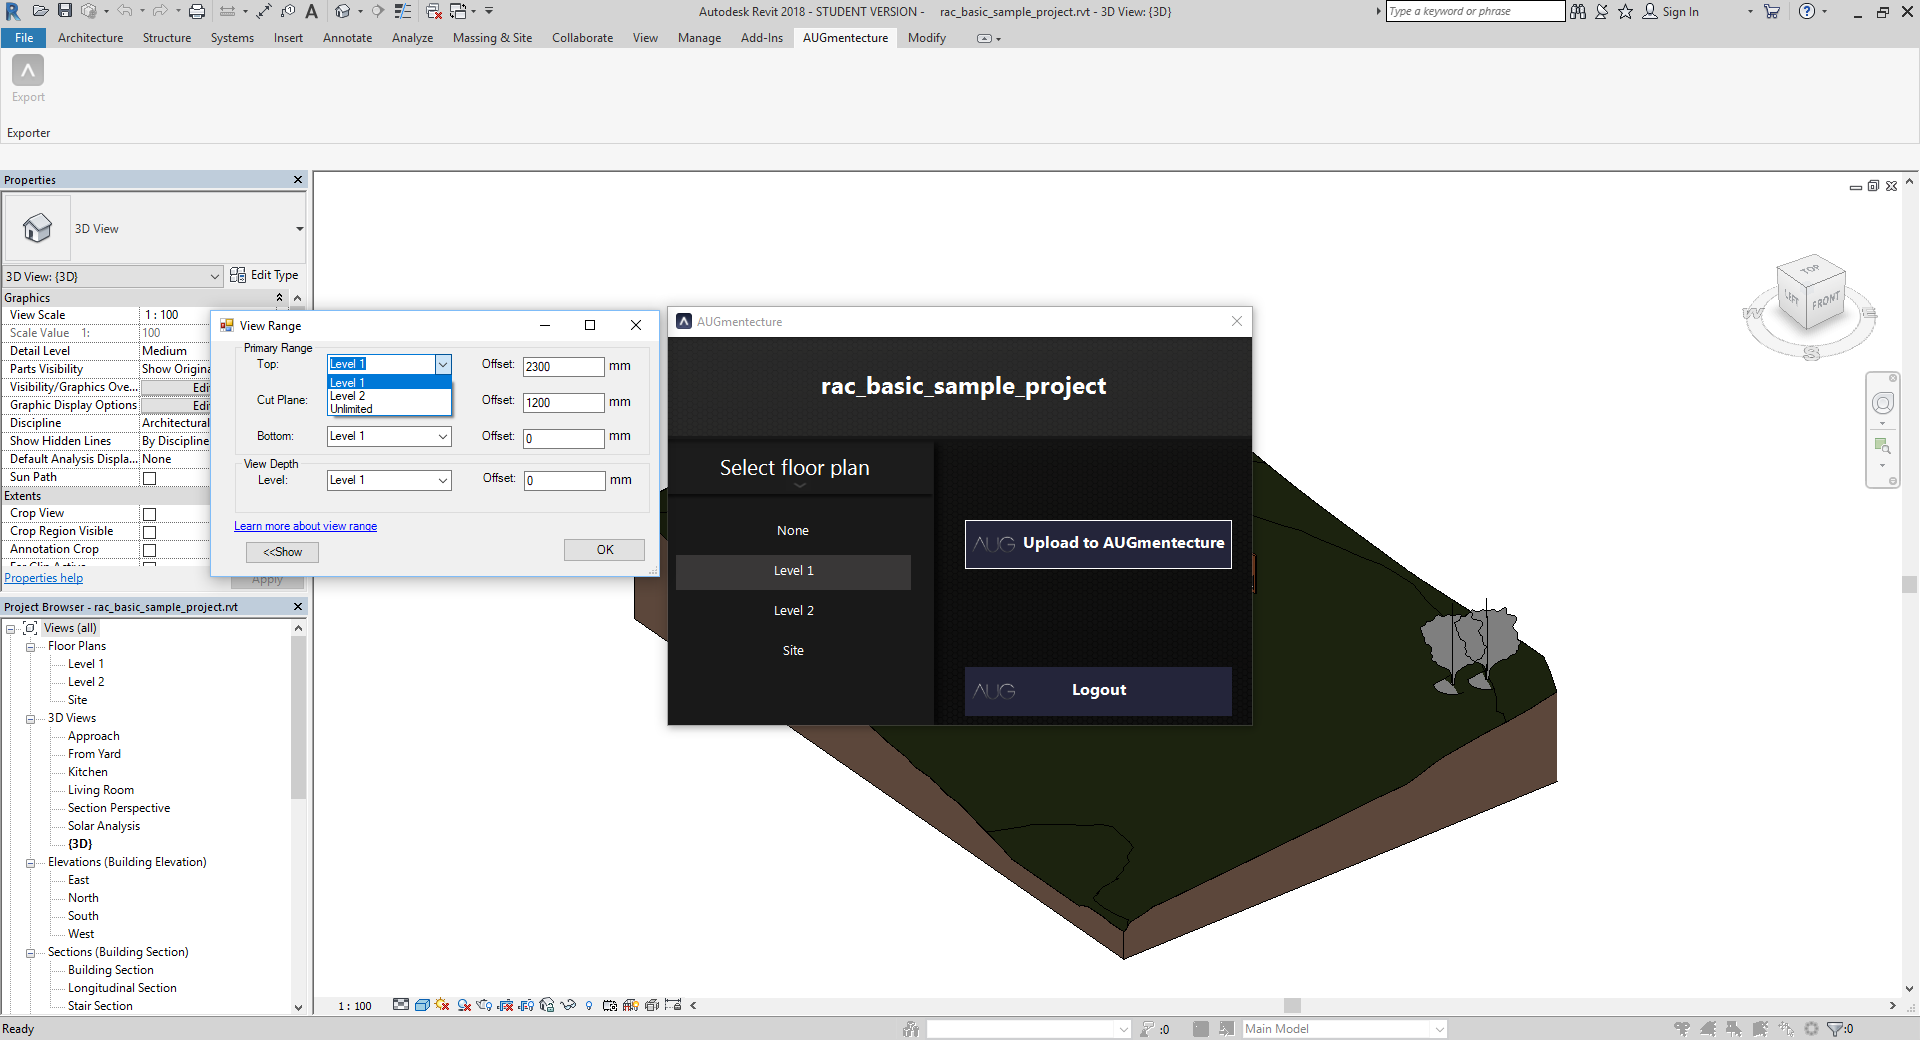Image resolution: width=1920 pixels, height=1040 pixels.
Task: Click the Crop View icon in view control bar
Action: 505,1005
